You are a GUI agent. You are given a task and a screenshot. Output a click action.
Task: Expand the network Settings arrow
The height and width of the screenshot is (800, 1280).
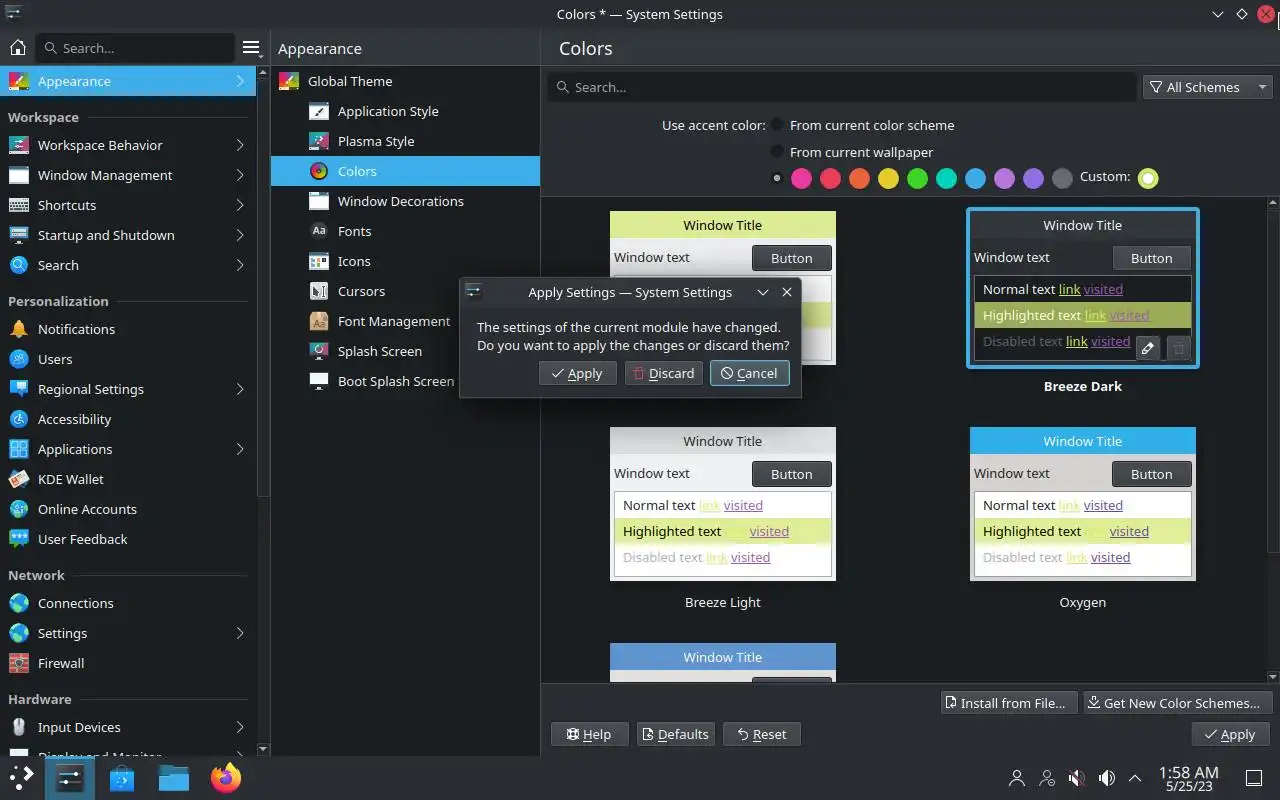pos(240,633)
